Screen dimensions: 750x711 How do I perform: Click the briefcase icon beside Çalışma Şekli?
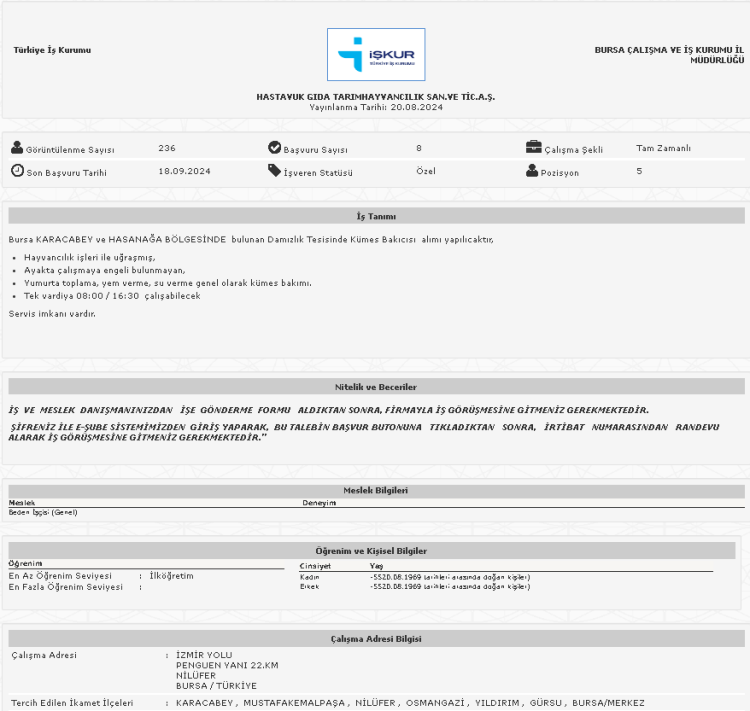tap(534, 148)
